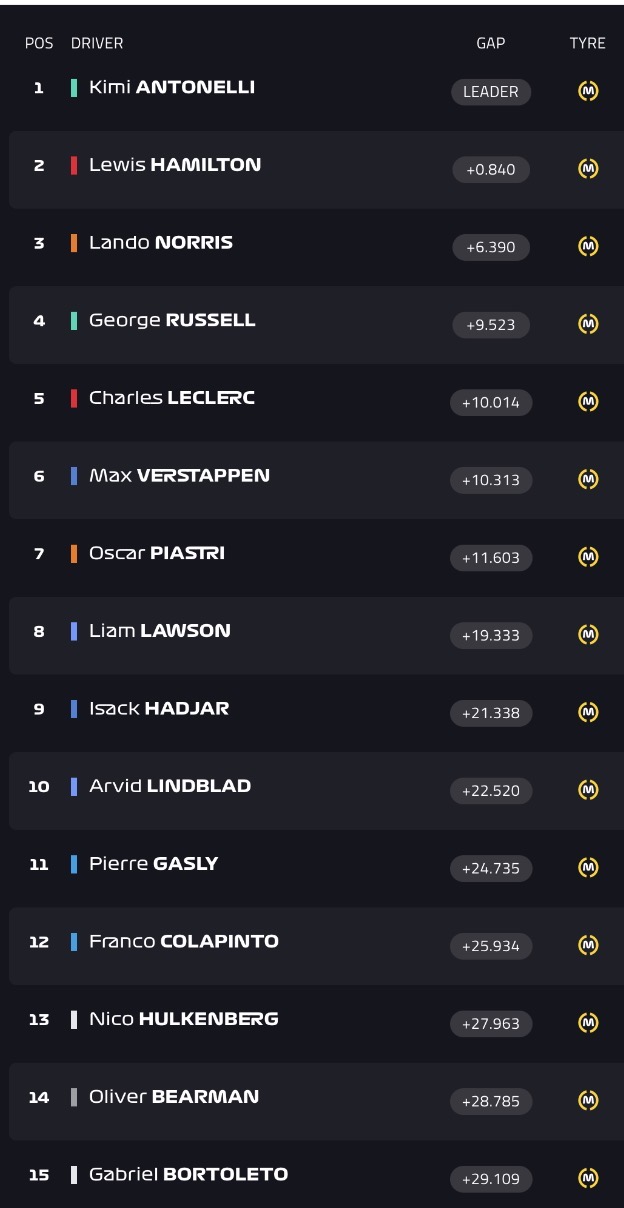Select the TYRE column header

[588, 43]
